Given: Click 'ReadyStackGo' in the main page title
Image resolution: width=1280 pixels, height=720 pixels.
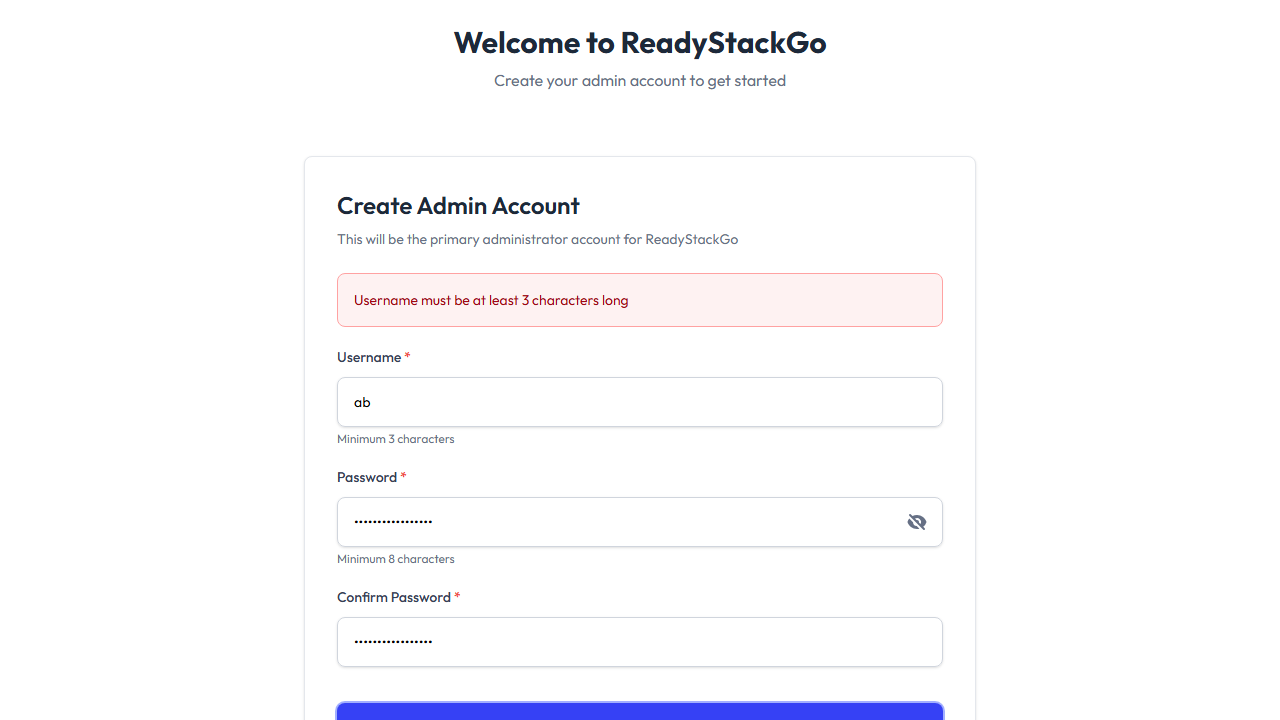Looking at the screenshot, I should click(723, 43).
